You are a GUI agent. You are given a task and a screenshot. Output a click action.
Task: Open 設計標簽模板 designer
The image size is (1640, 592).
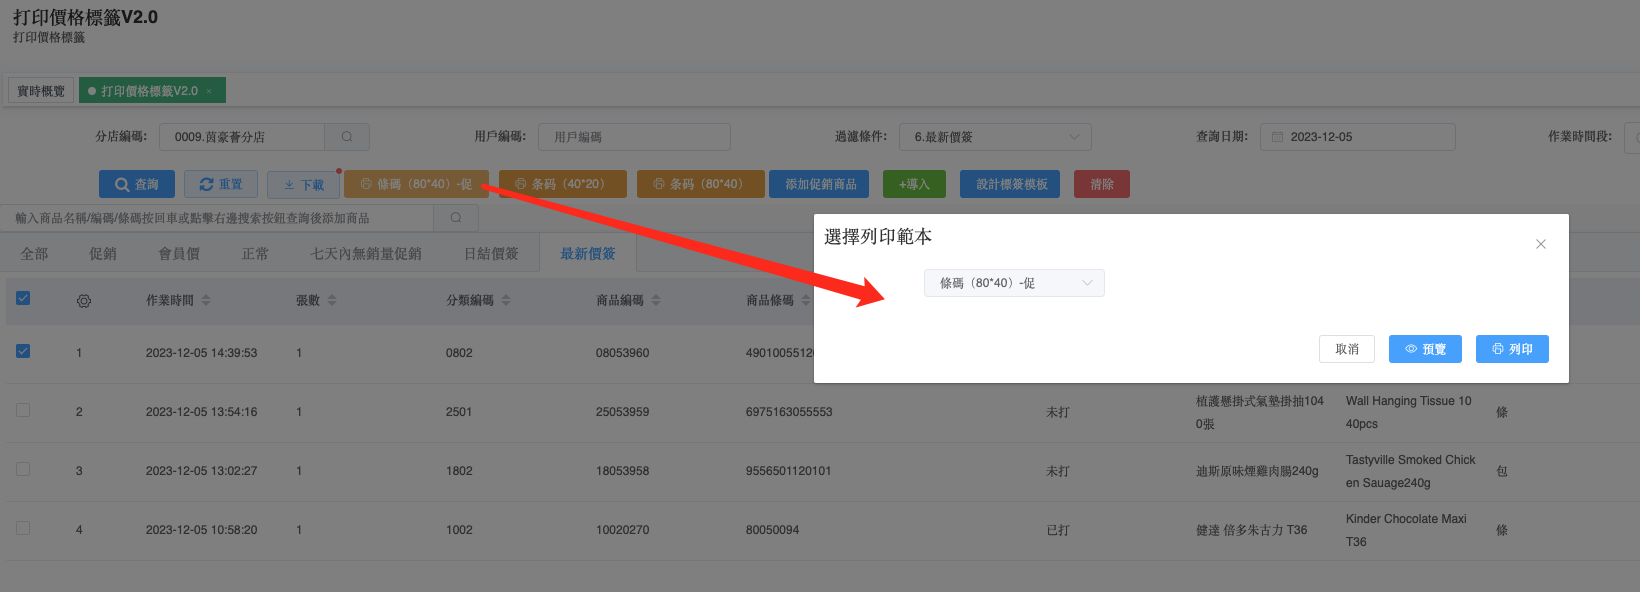click(1011, 184)
